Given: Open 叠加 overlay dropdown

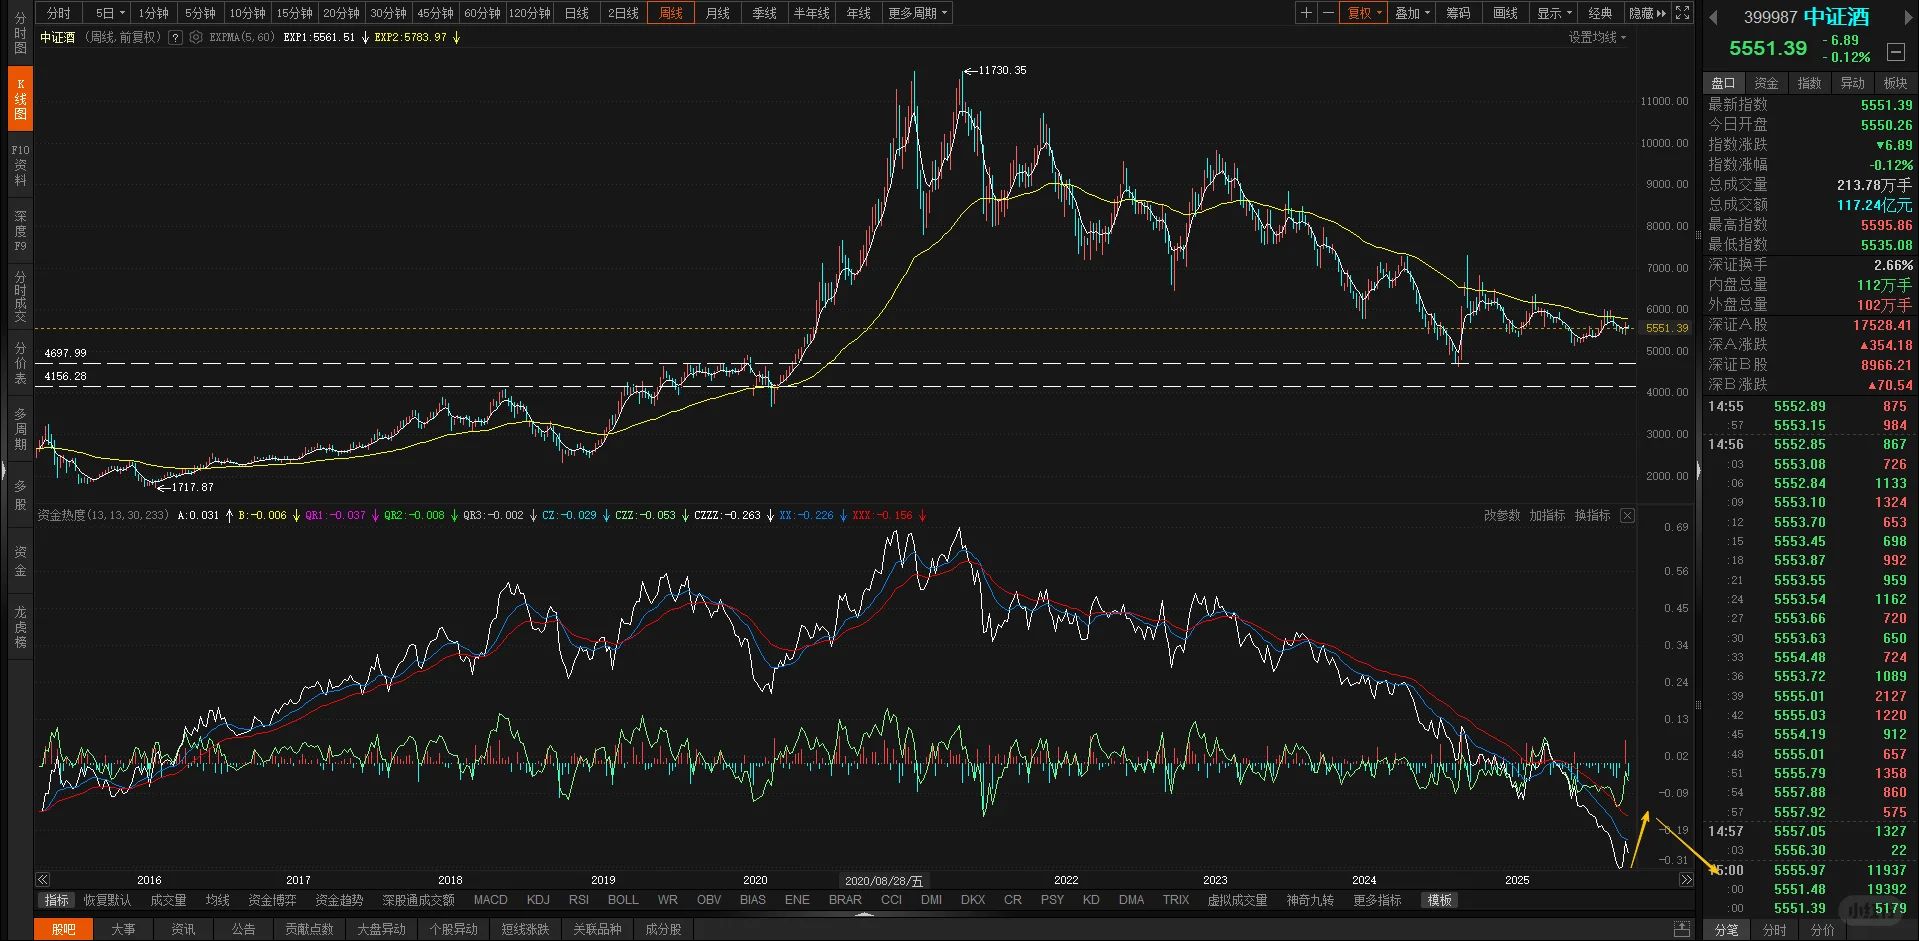Looking at the screenshot, I should coord(1412,13).
